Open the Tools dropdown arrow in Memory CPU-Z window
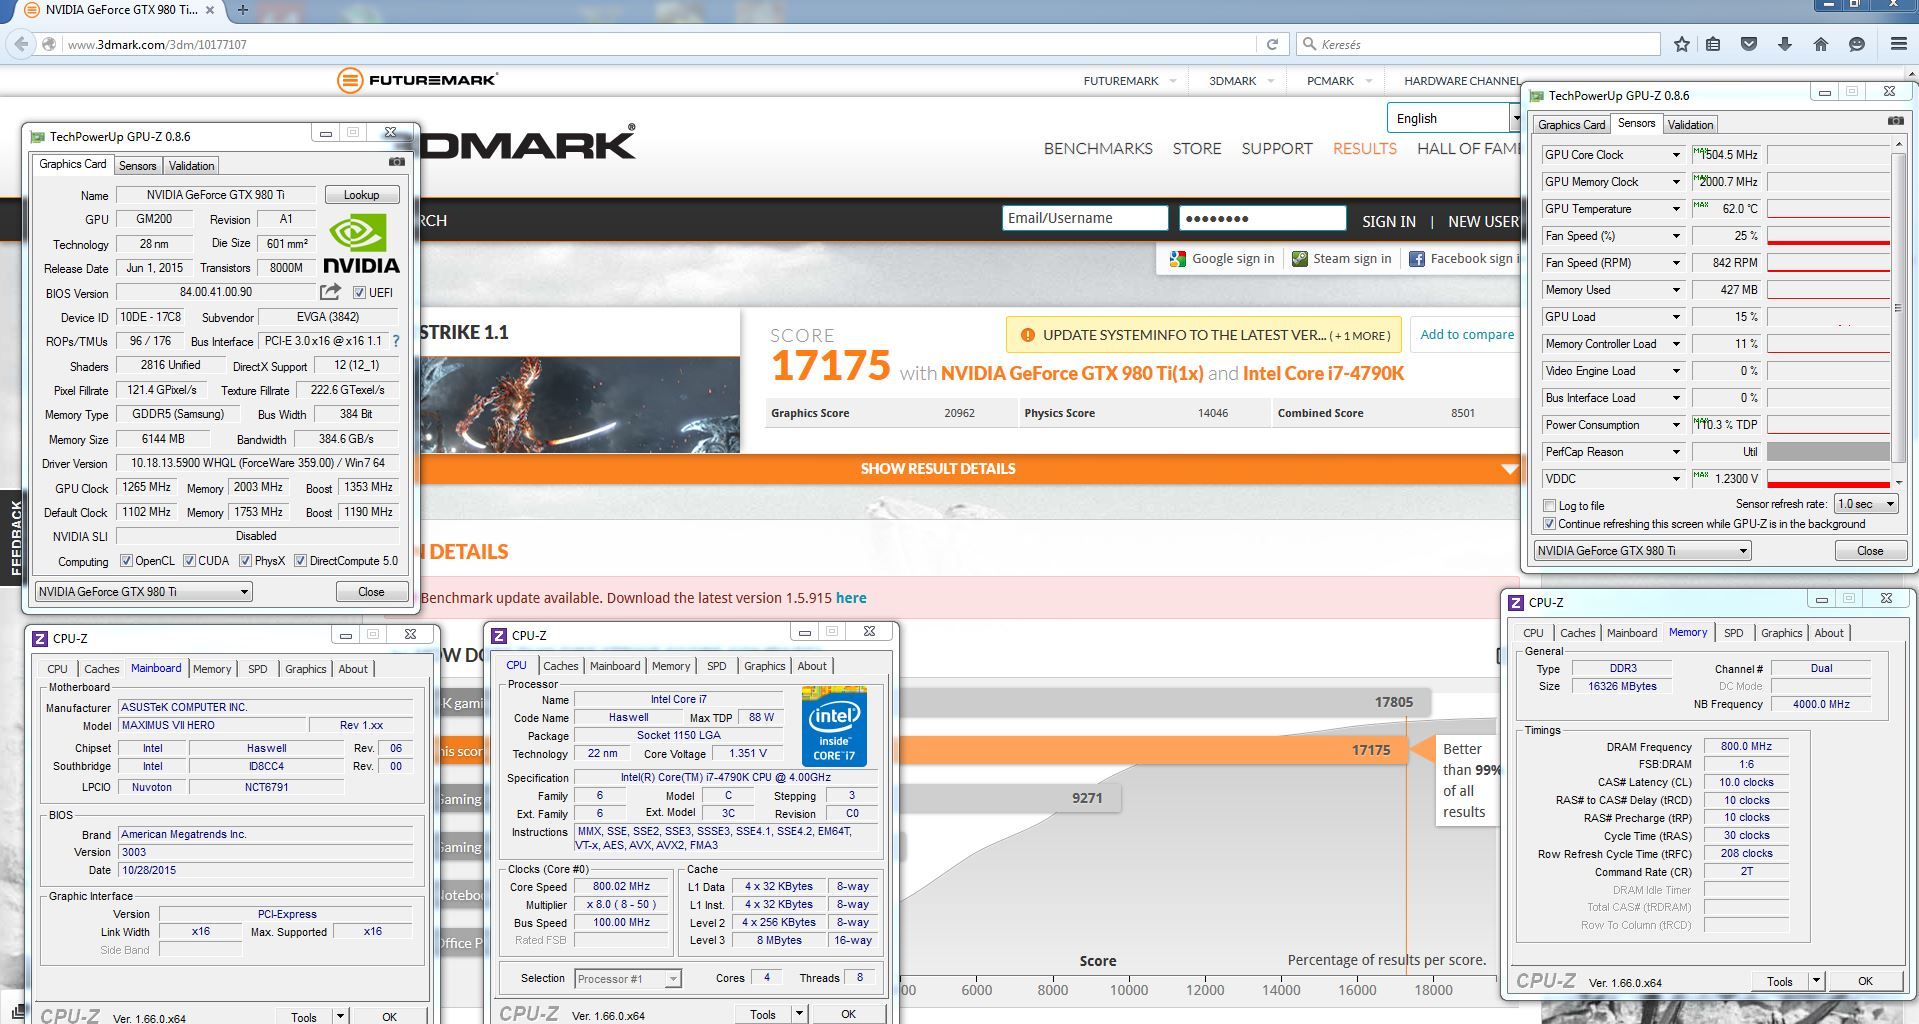The image size is (1919, 1024). pyautogui.click(x=1816, y=981)
